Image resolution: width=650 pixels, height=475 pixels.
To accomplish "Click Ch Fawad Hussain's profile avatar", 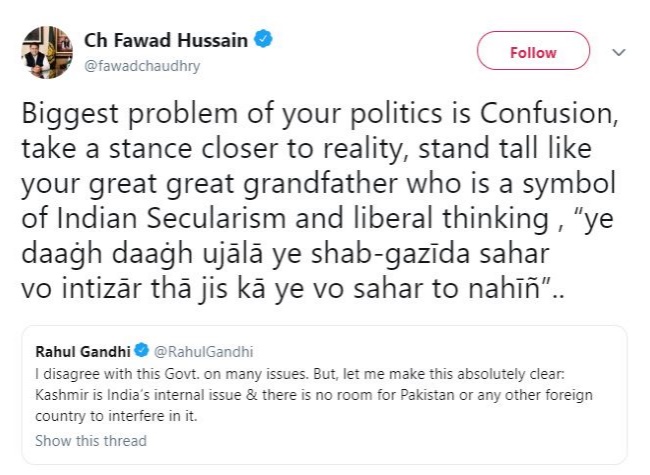I will tap(49, 53).
